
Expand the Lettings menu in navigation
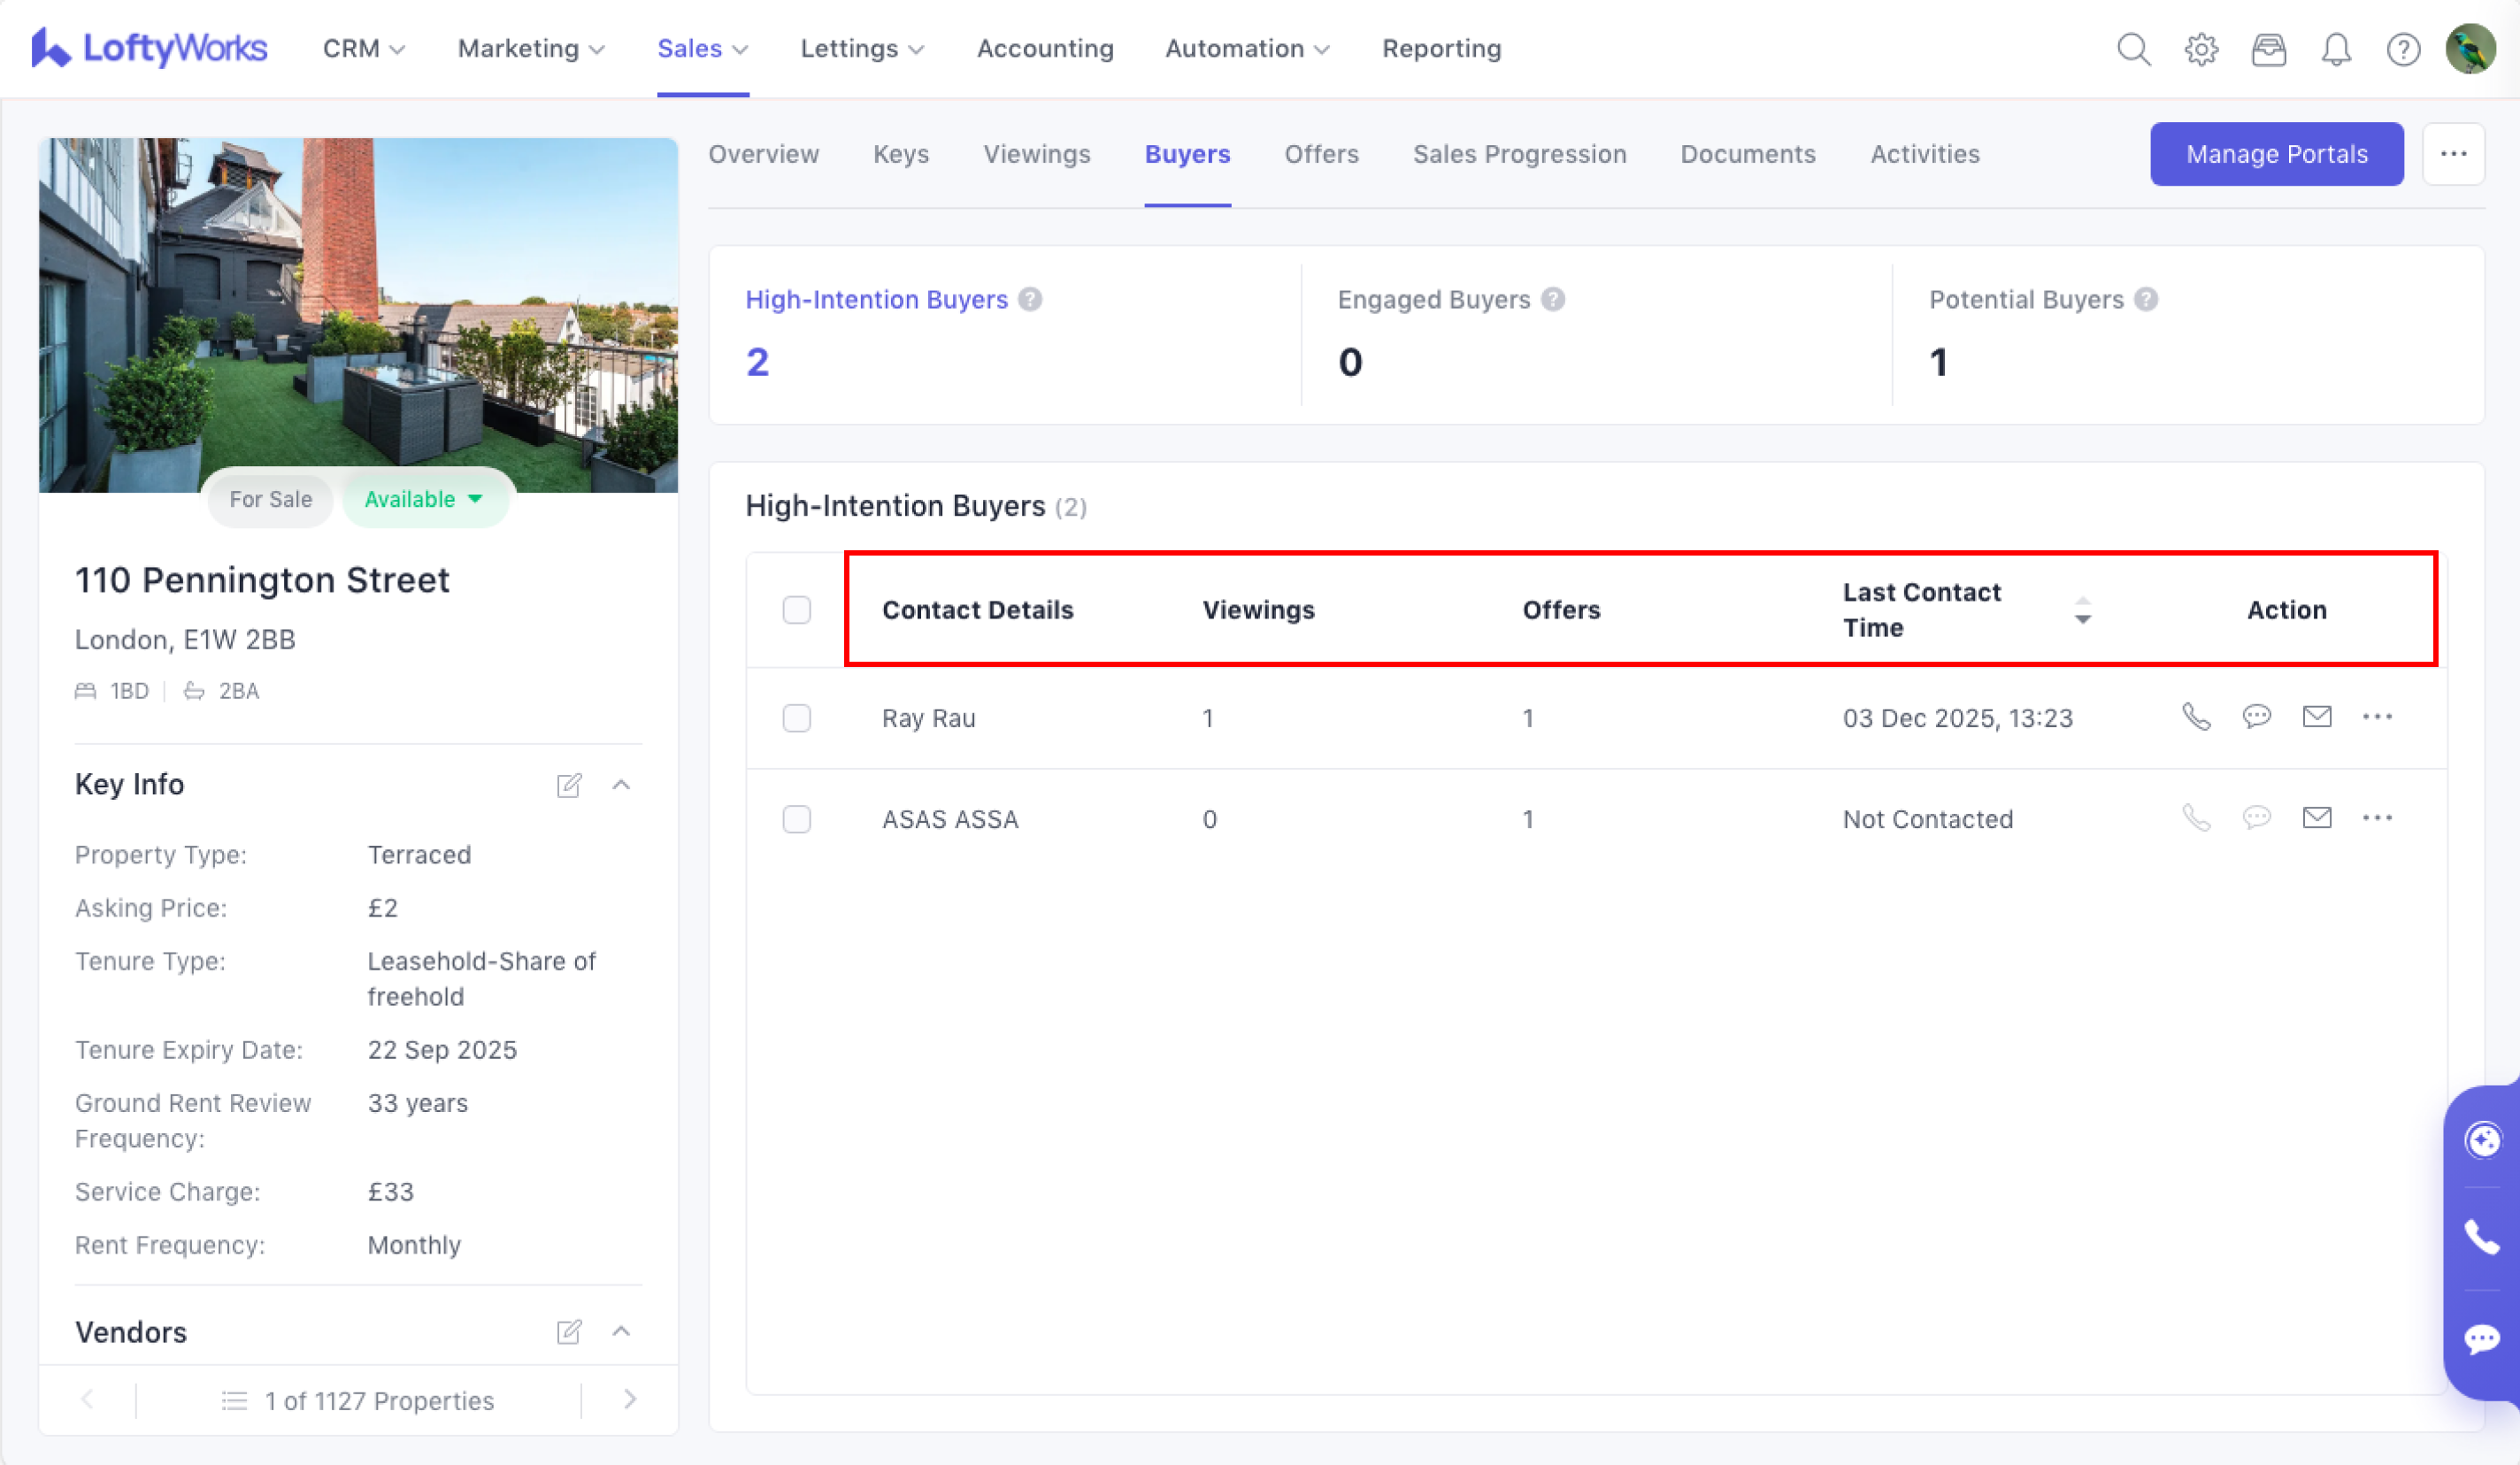[x=861, y=49]
